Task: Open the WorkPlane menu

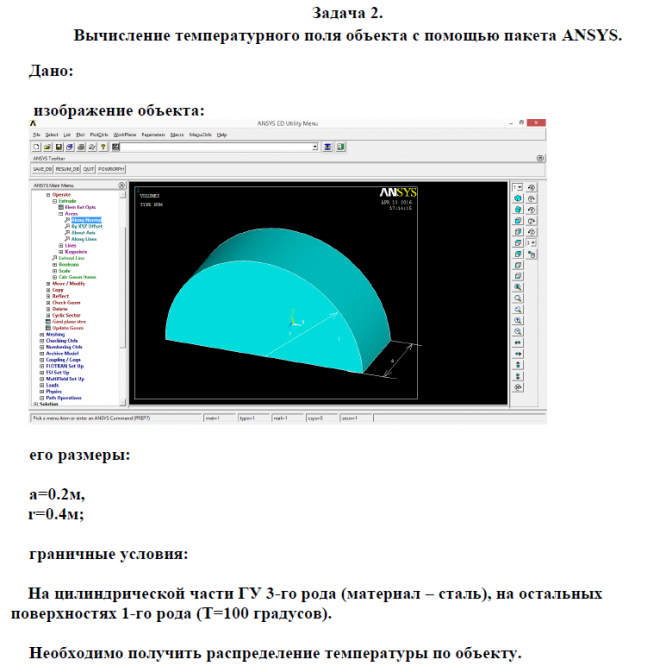Action: (x=125, y=135)
